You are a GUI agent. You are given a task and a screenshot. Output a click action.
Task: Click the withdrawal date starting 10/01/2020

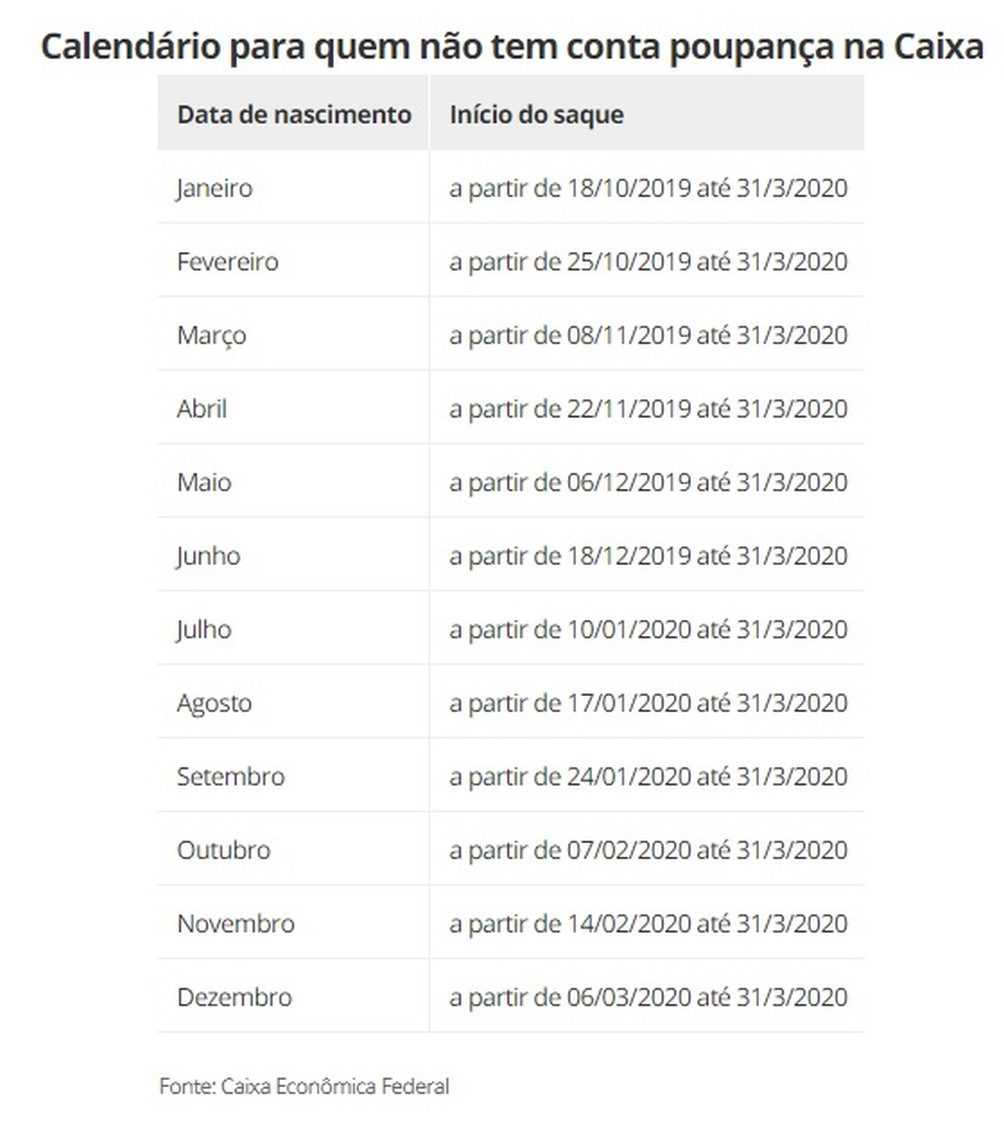tap(648, 630)
